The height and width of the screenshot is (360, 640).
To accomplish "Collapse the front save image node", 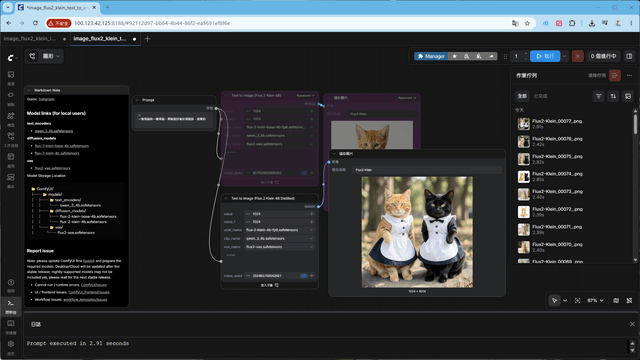I will click(334, 154).
